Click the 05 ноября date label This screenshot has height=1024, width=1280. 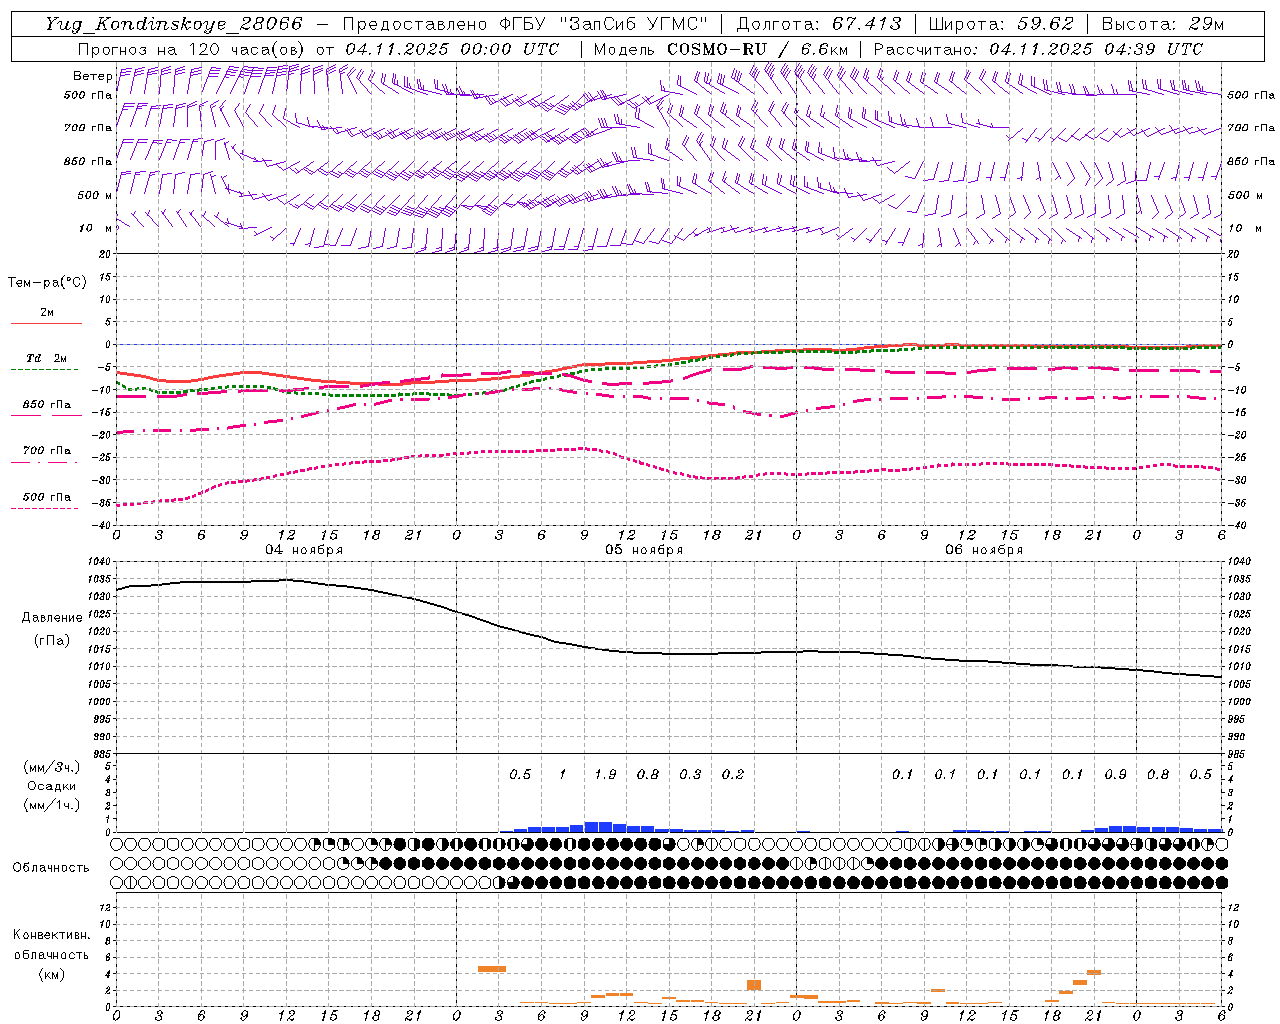(x=644, y=550)
